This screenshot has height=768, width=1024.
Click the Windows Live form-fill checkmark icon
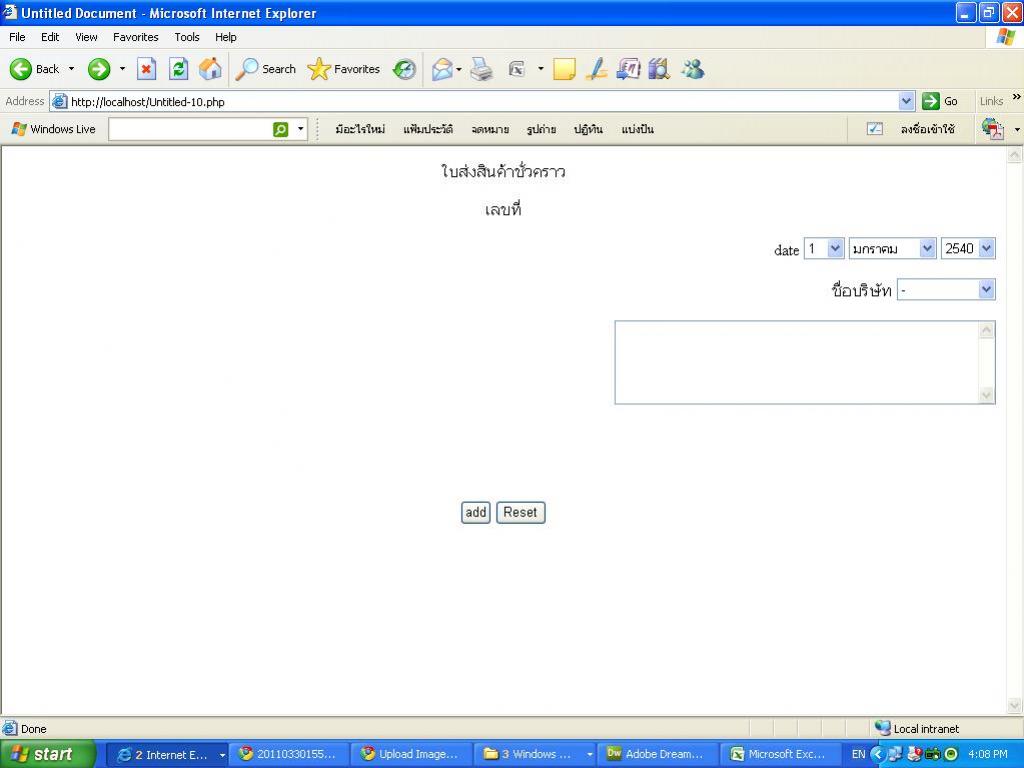[875, 129]
